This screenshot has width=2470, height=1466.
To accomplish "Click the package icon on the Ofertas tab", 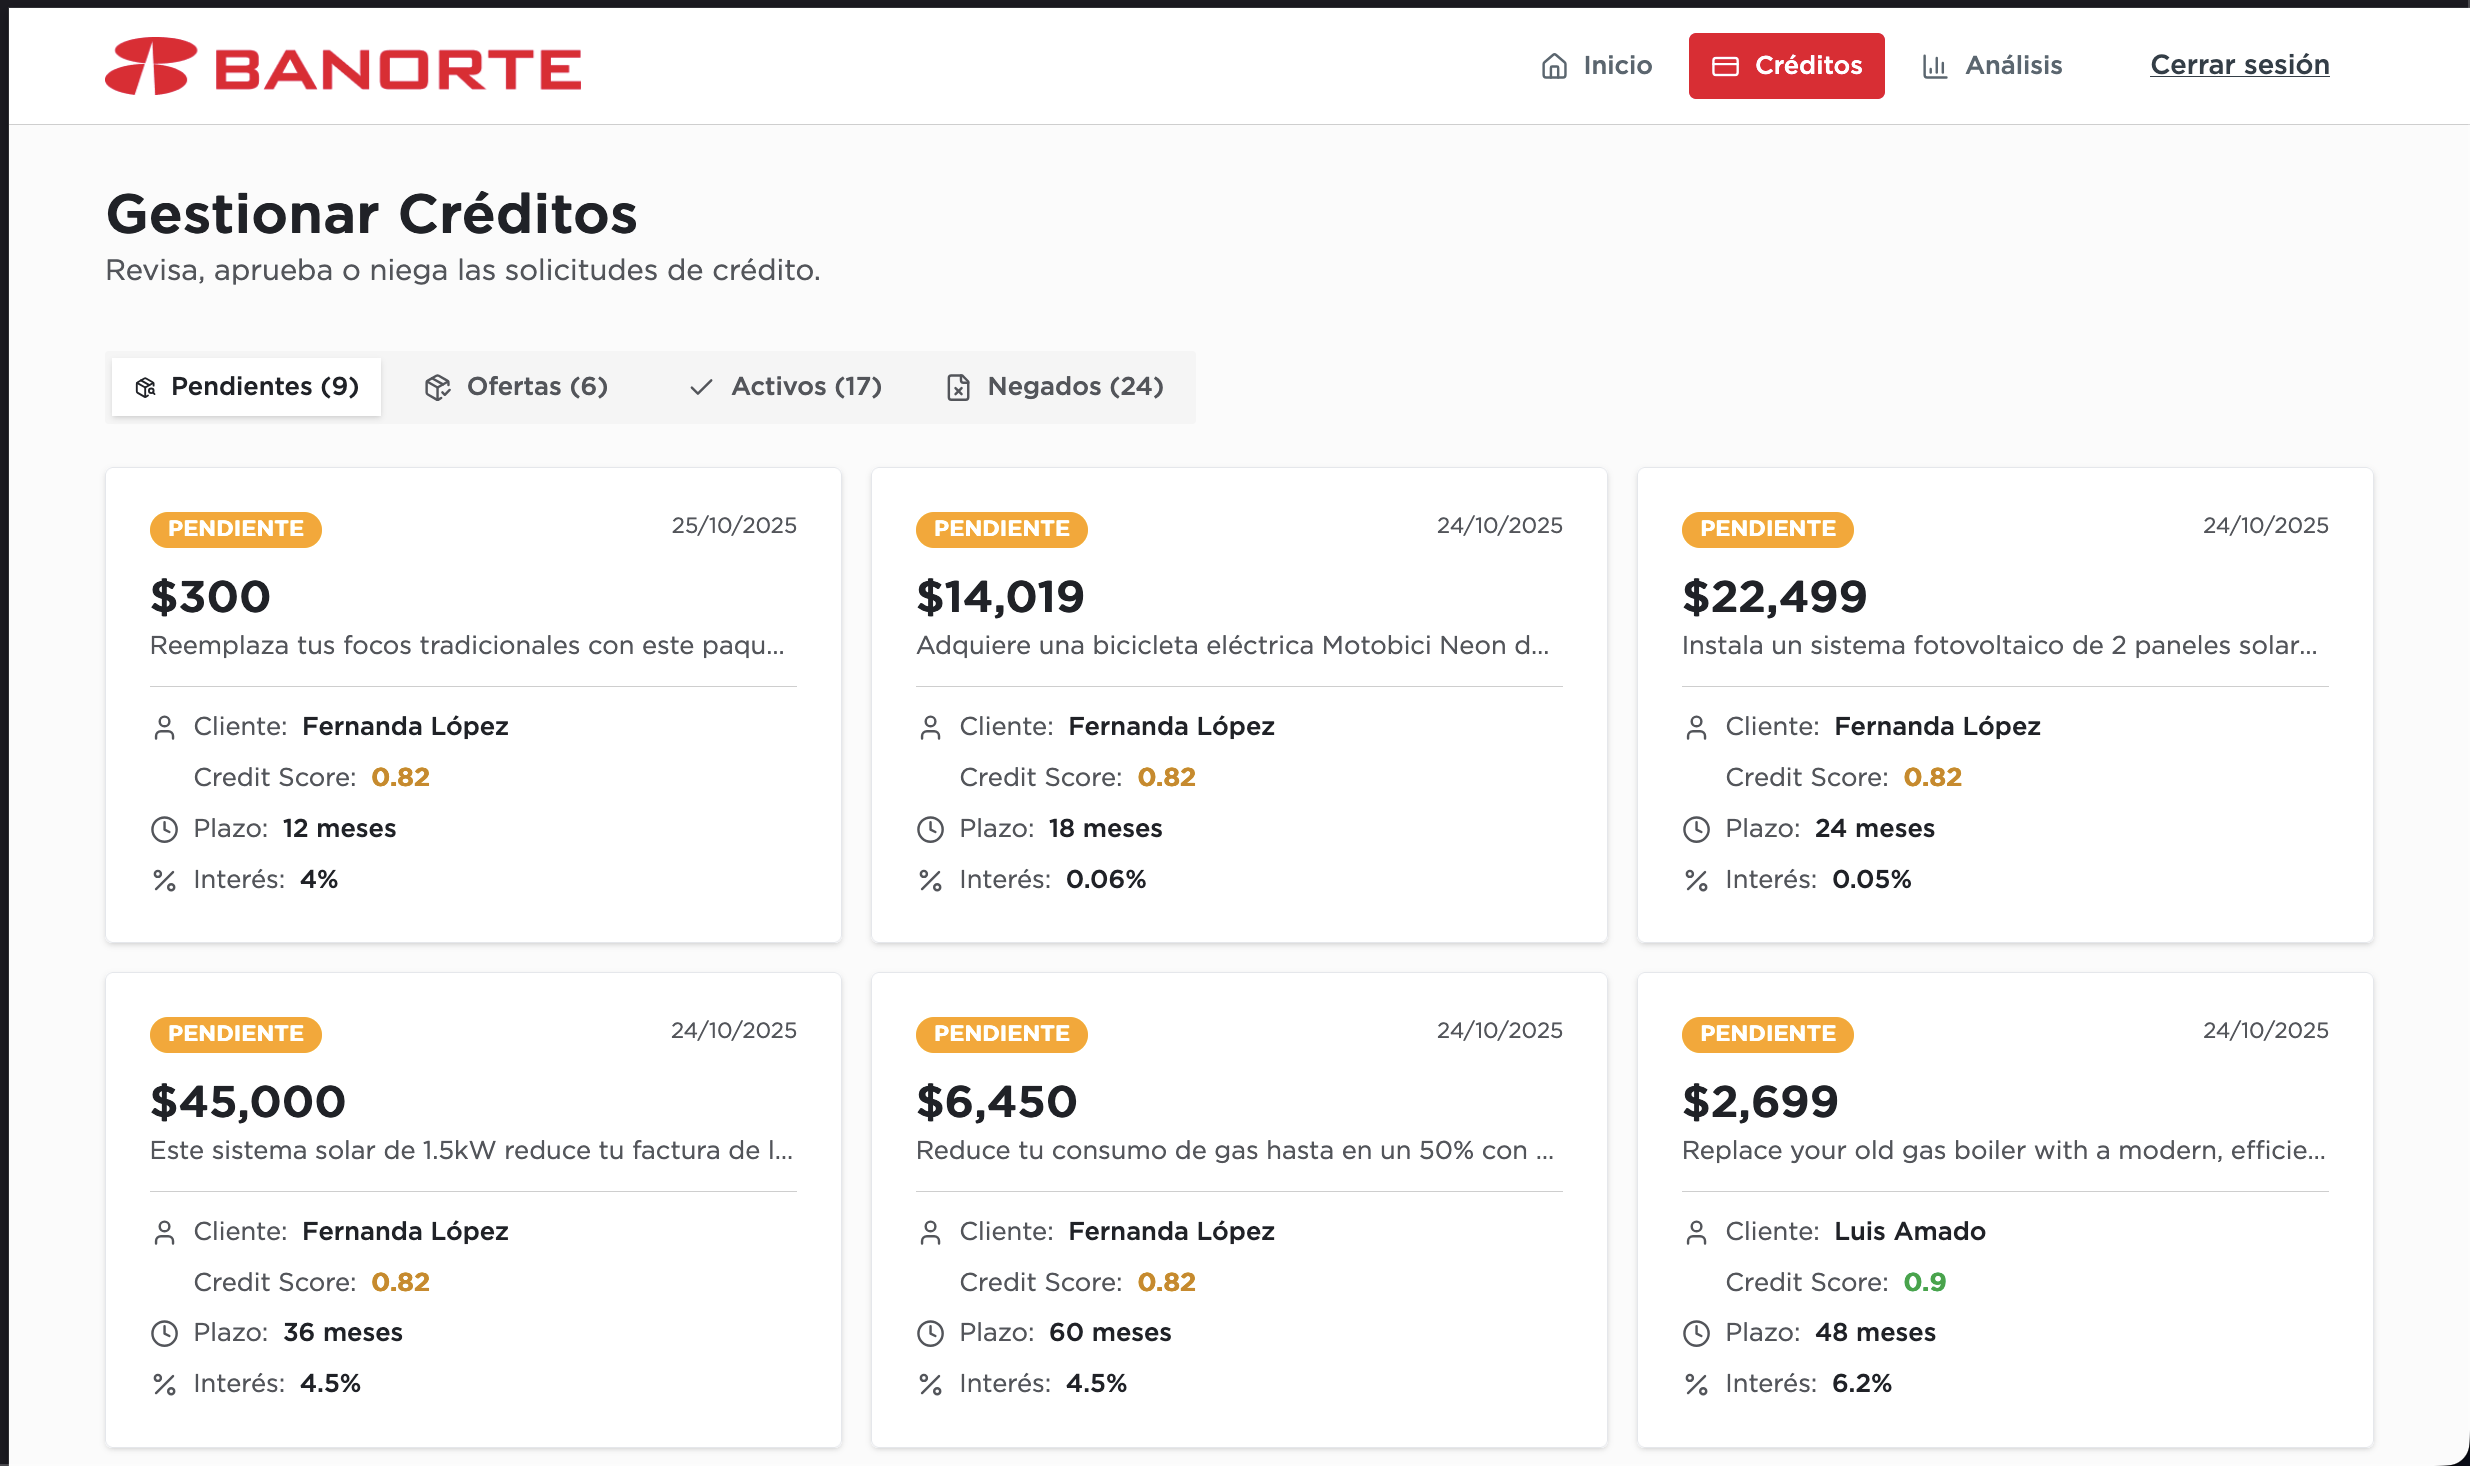I will point(437,387).
